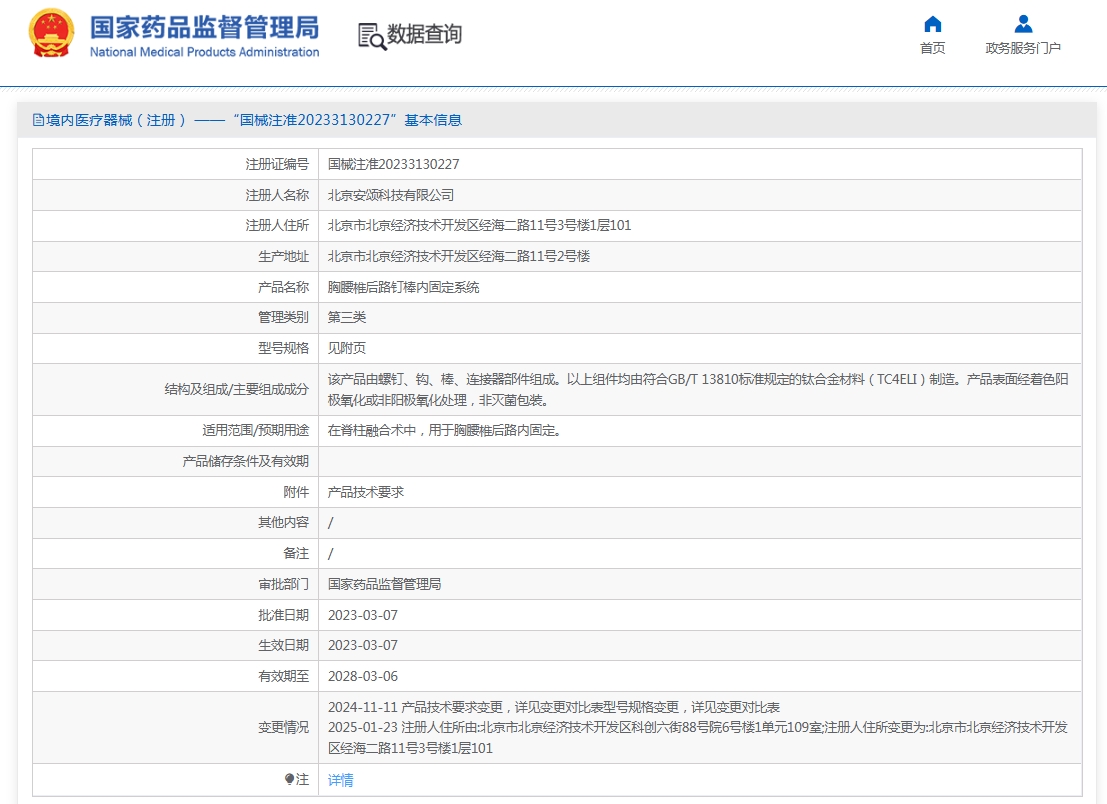Click the 政务服务门户 text label

(x=1023, y=48)
